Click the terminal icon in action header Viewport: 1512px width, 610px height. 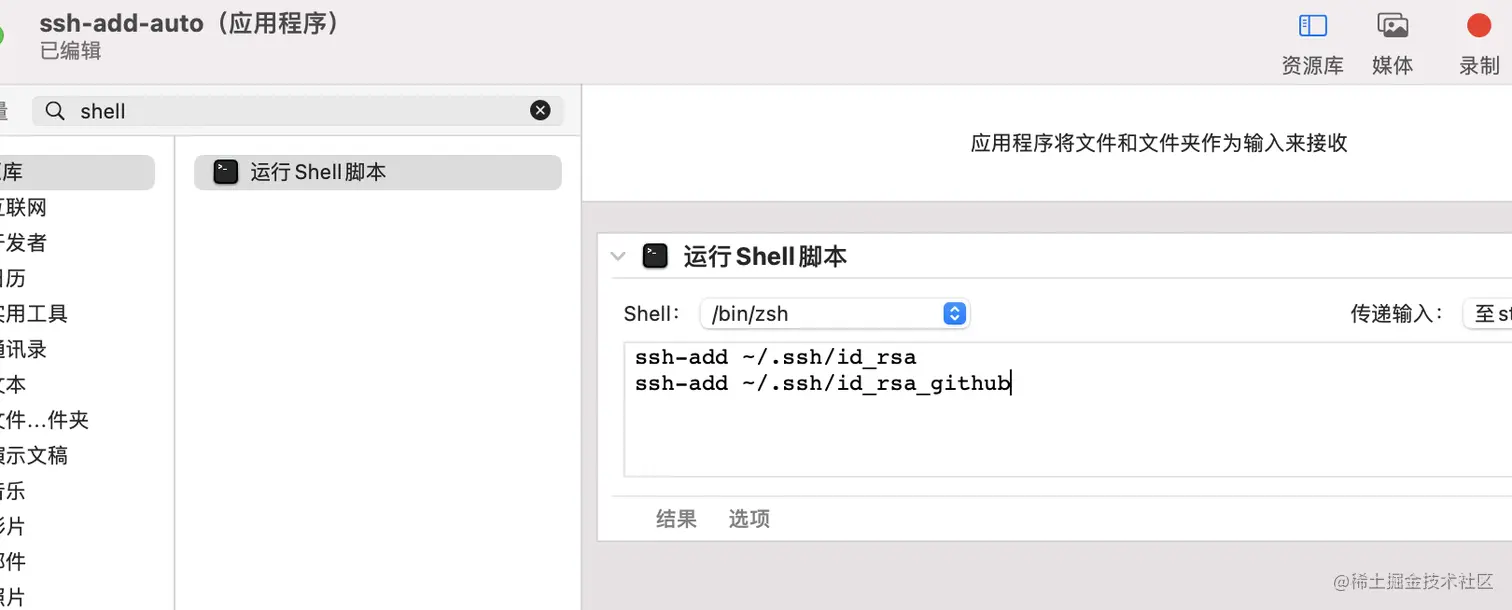pyautogui.click(x=655, y=256)
